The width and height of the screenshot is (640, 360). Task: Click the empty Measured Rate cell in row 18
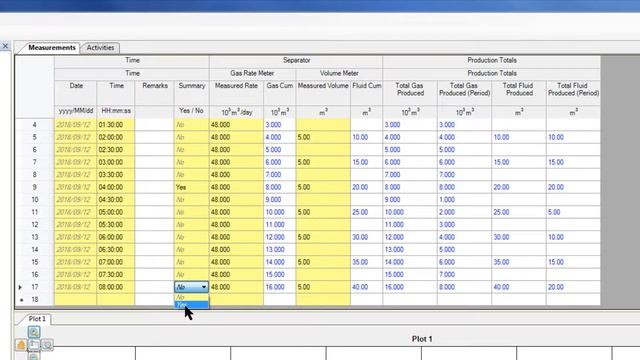point(236,300)
